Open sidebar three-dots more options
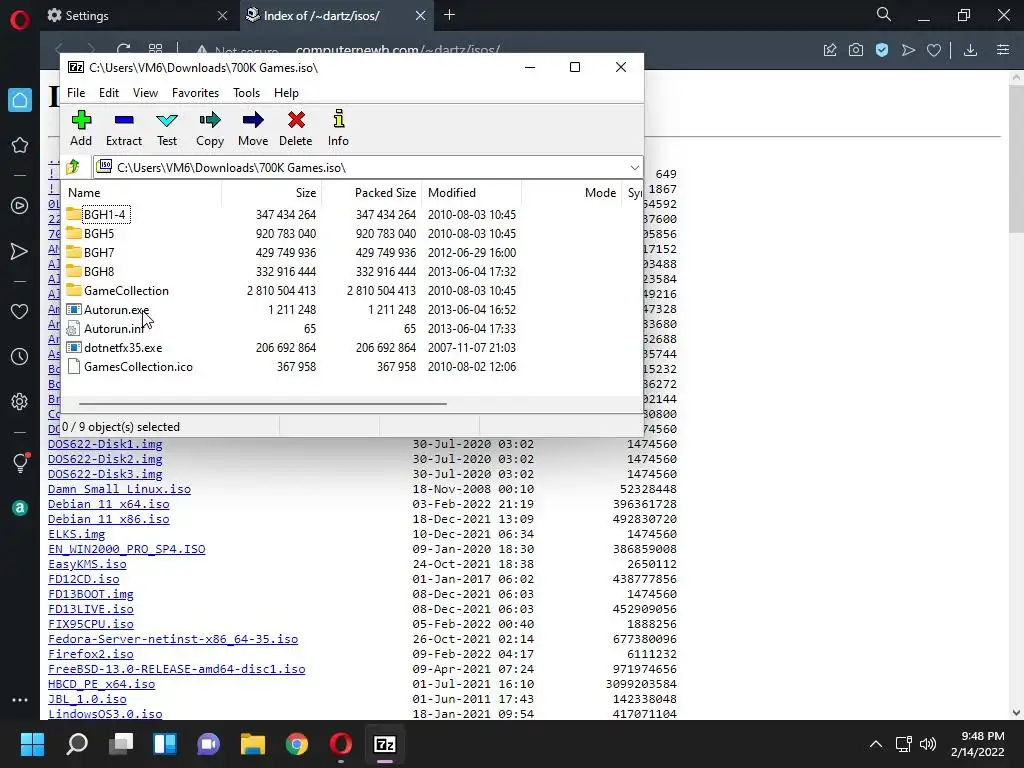This screenshot has width=1024, height=768. [20, 699]
